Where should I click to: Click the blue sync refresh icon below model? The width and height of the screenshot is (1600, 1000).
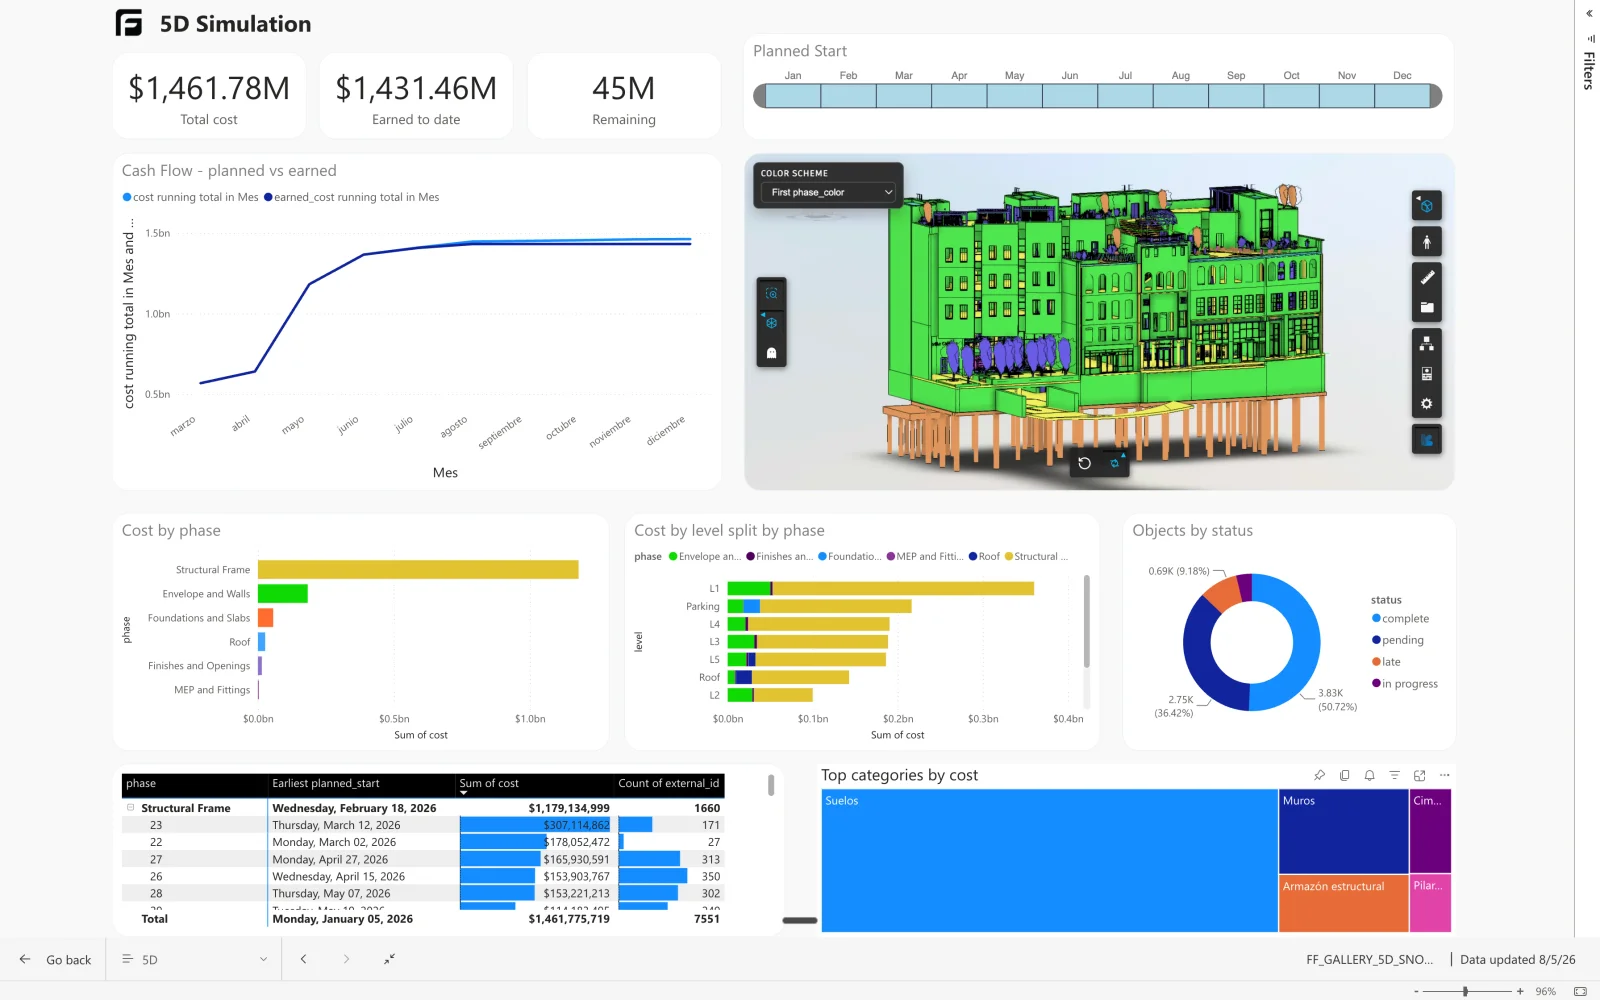(x=1115, y=463)
